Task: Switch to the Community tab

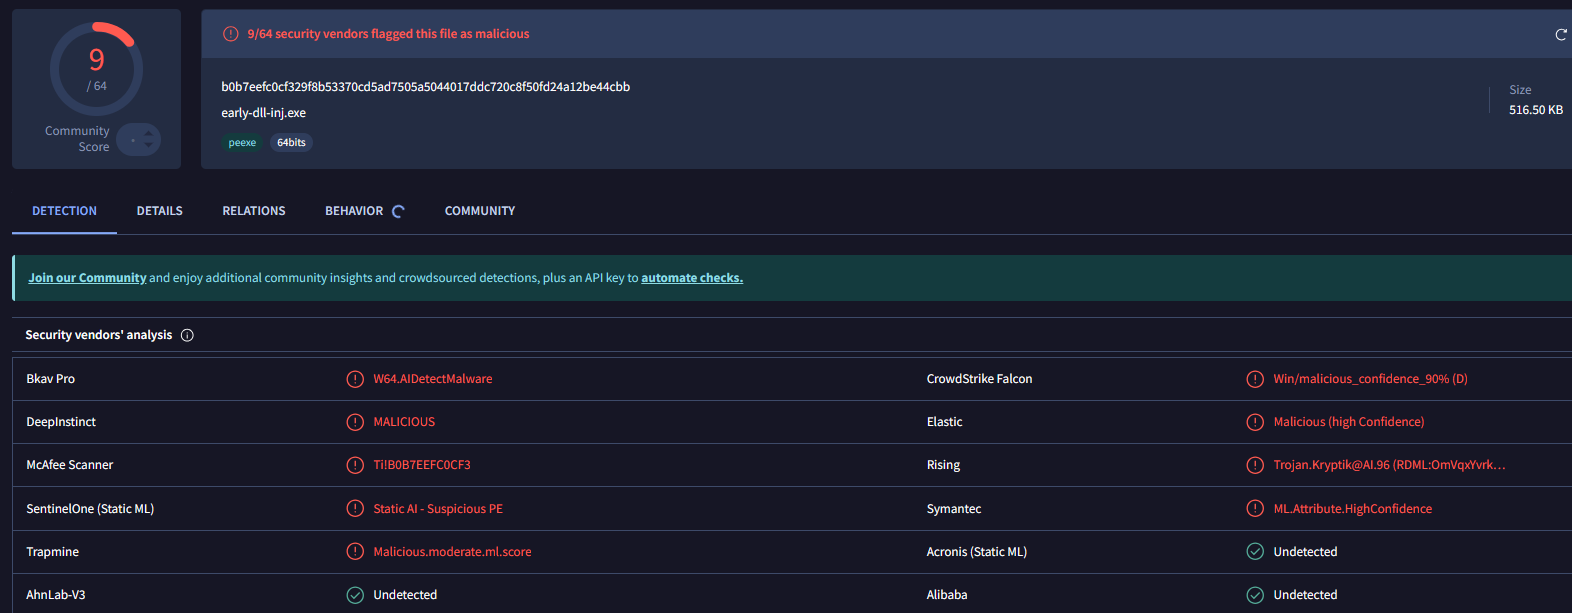Action: click(x=480, y=211)
